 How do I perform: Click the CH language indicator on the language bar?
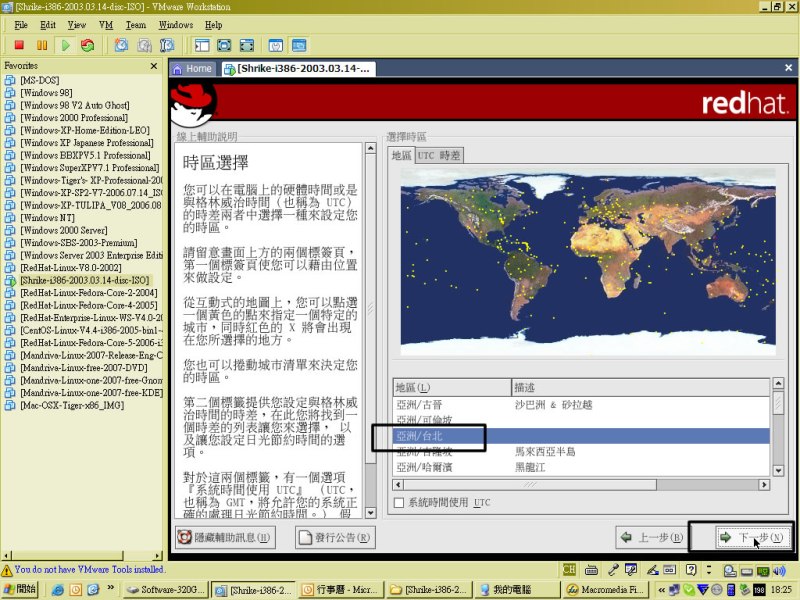click(569, 570)
